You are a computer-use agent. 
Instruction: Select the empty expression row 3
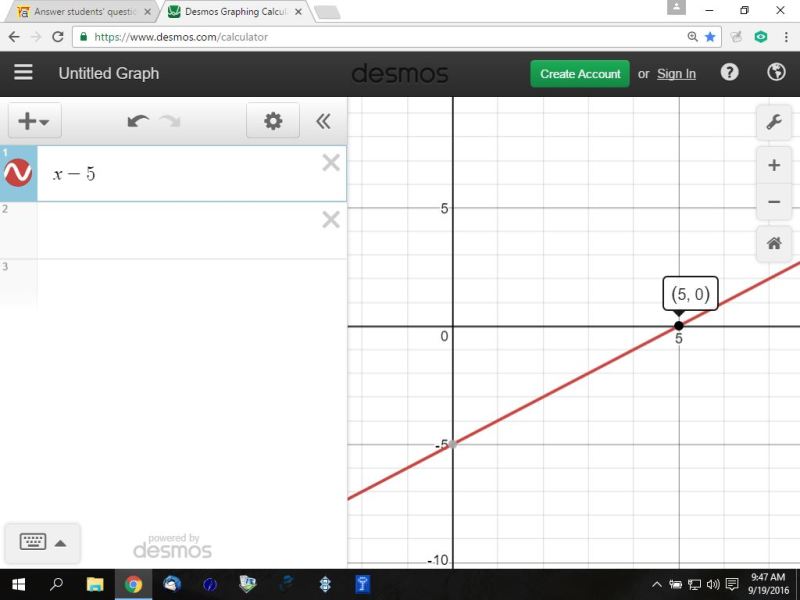(x=191, y=284)
